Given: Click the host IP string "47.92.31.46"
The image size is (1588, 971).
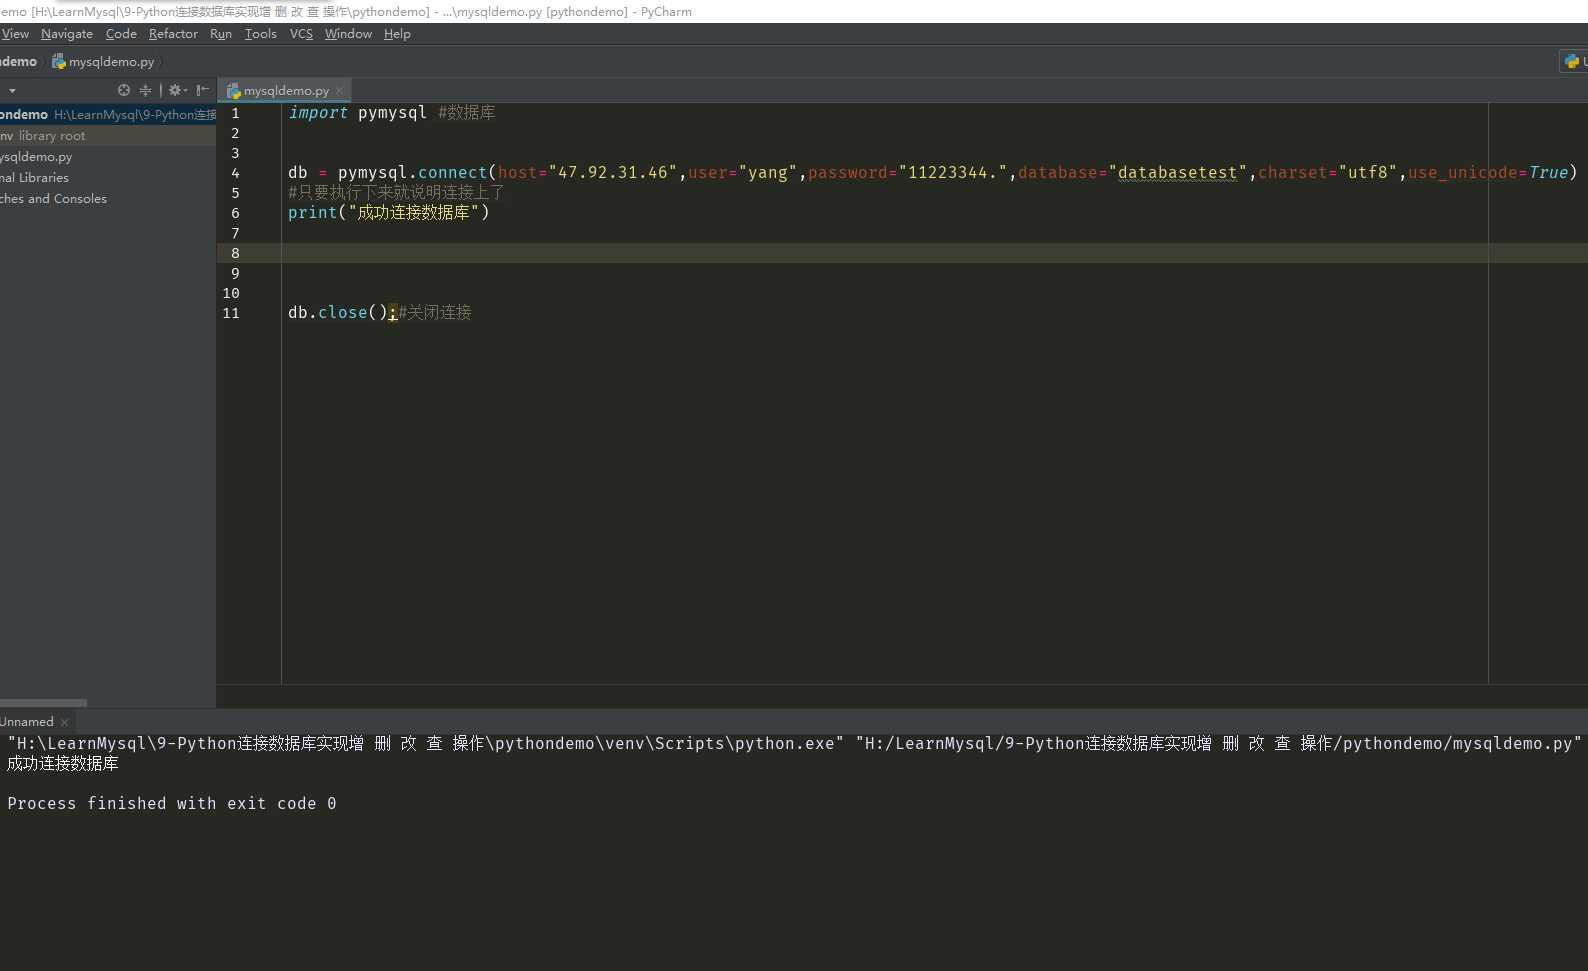Looking at the screenshot, I should coord(613,173).
